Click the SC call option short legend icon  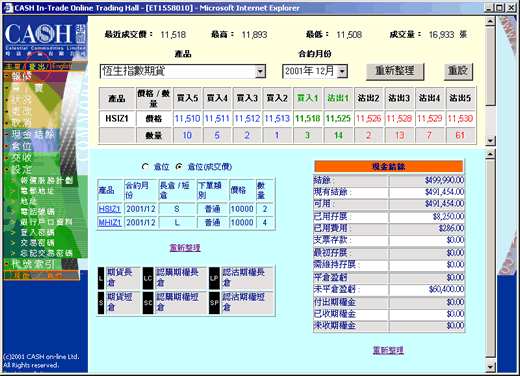click(x=148, y=303)
